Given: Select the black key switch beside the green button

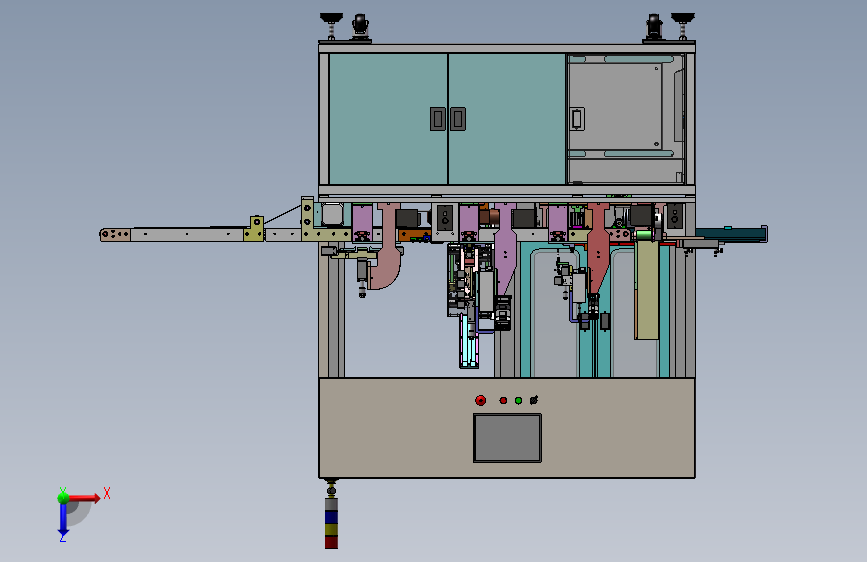Looking at the screenshot, I should 534,400.
